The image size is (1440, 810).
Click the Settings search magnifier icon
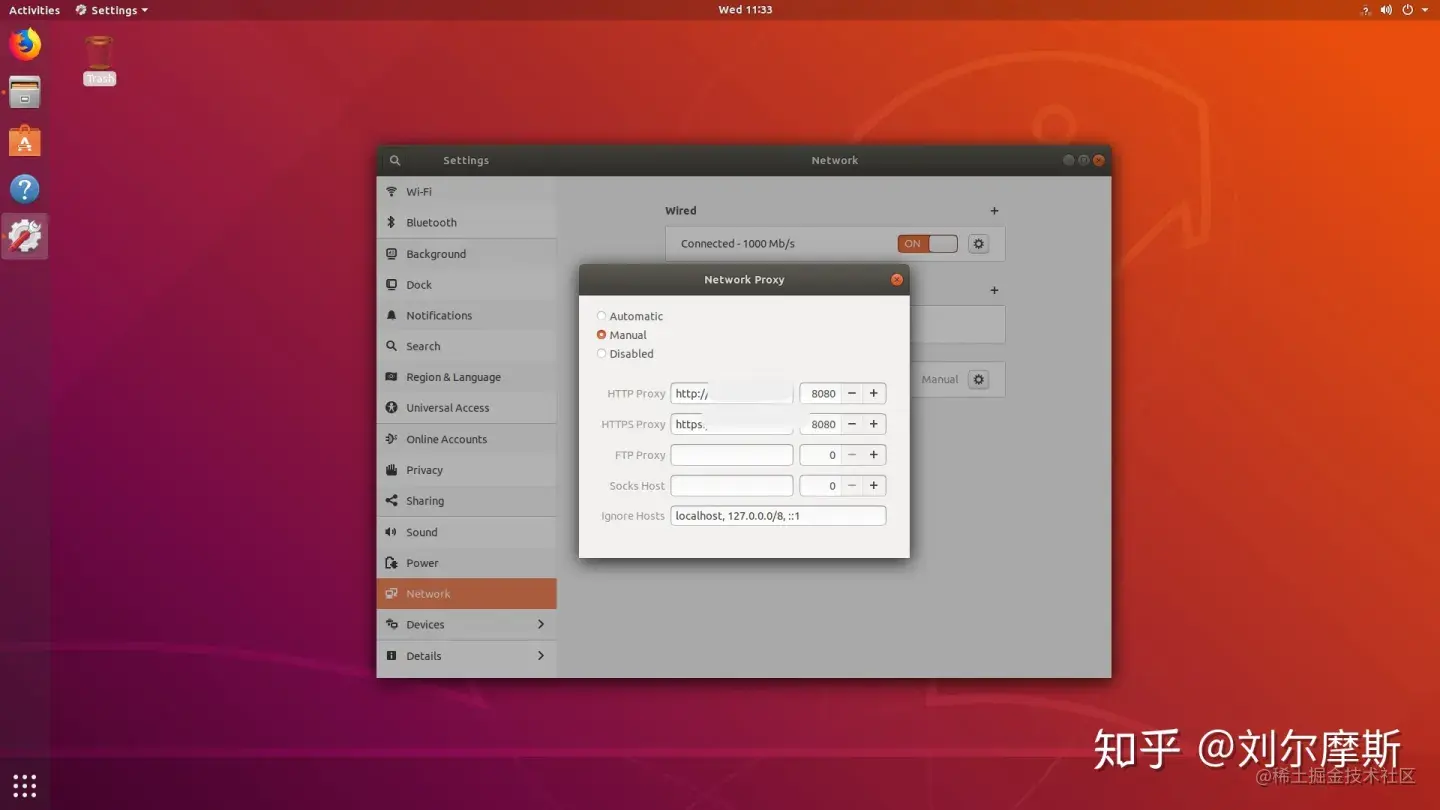[x=395, y=160]
